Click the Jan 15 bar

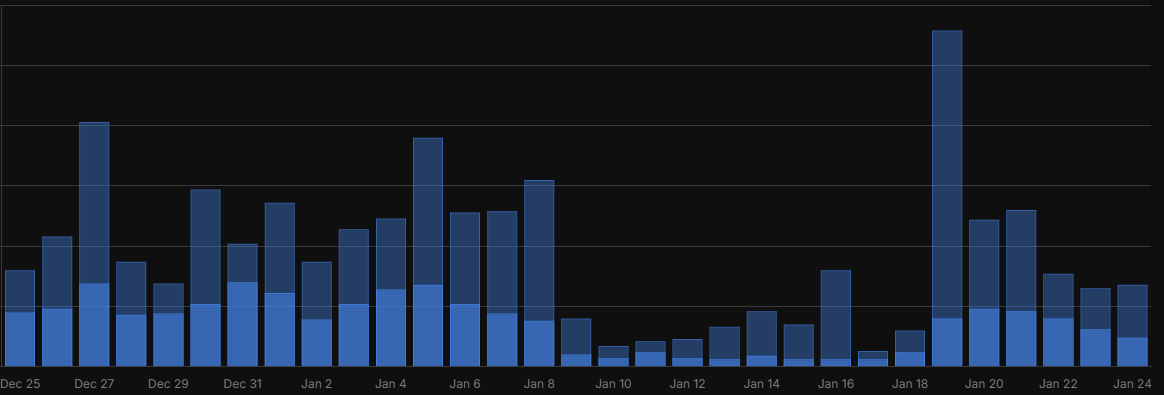tap(799, 345)
